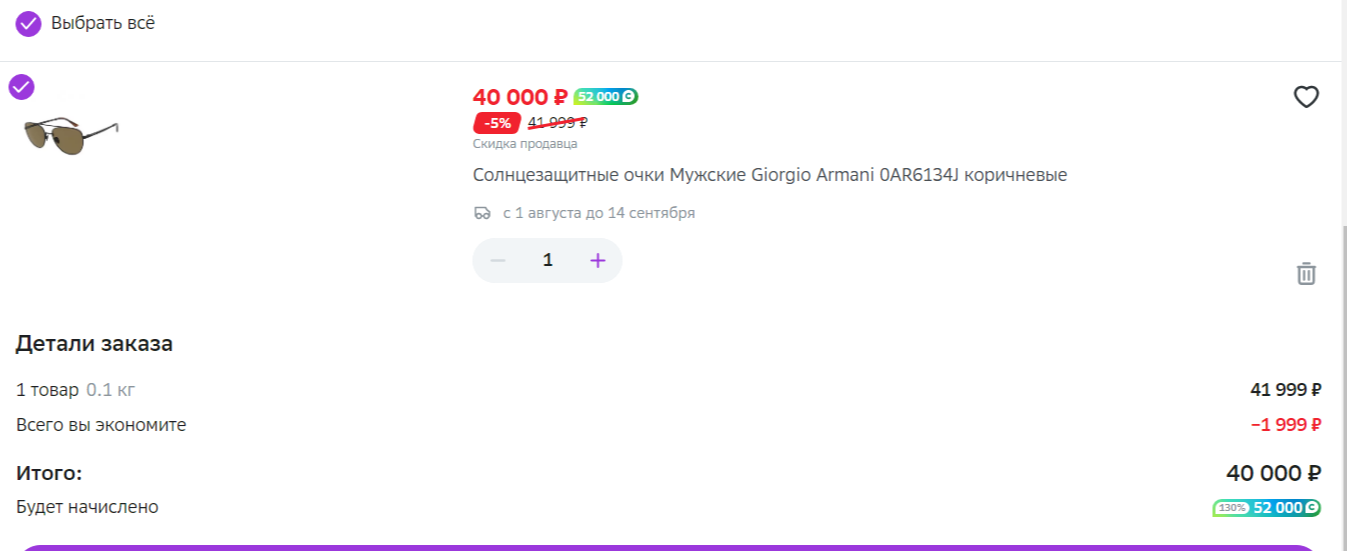The height and width of the screenshot is (551, 1347).
Task: Click the delivery dates "с 1 августа до 14 сентября"
Action: pyautogui.click(x=599, y=213)
